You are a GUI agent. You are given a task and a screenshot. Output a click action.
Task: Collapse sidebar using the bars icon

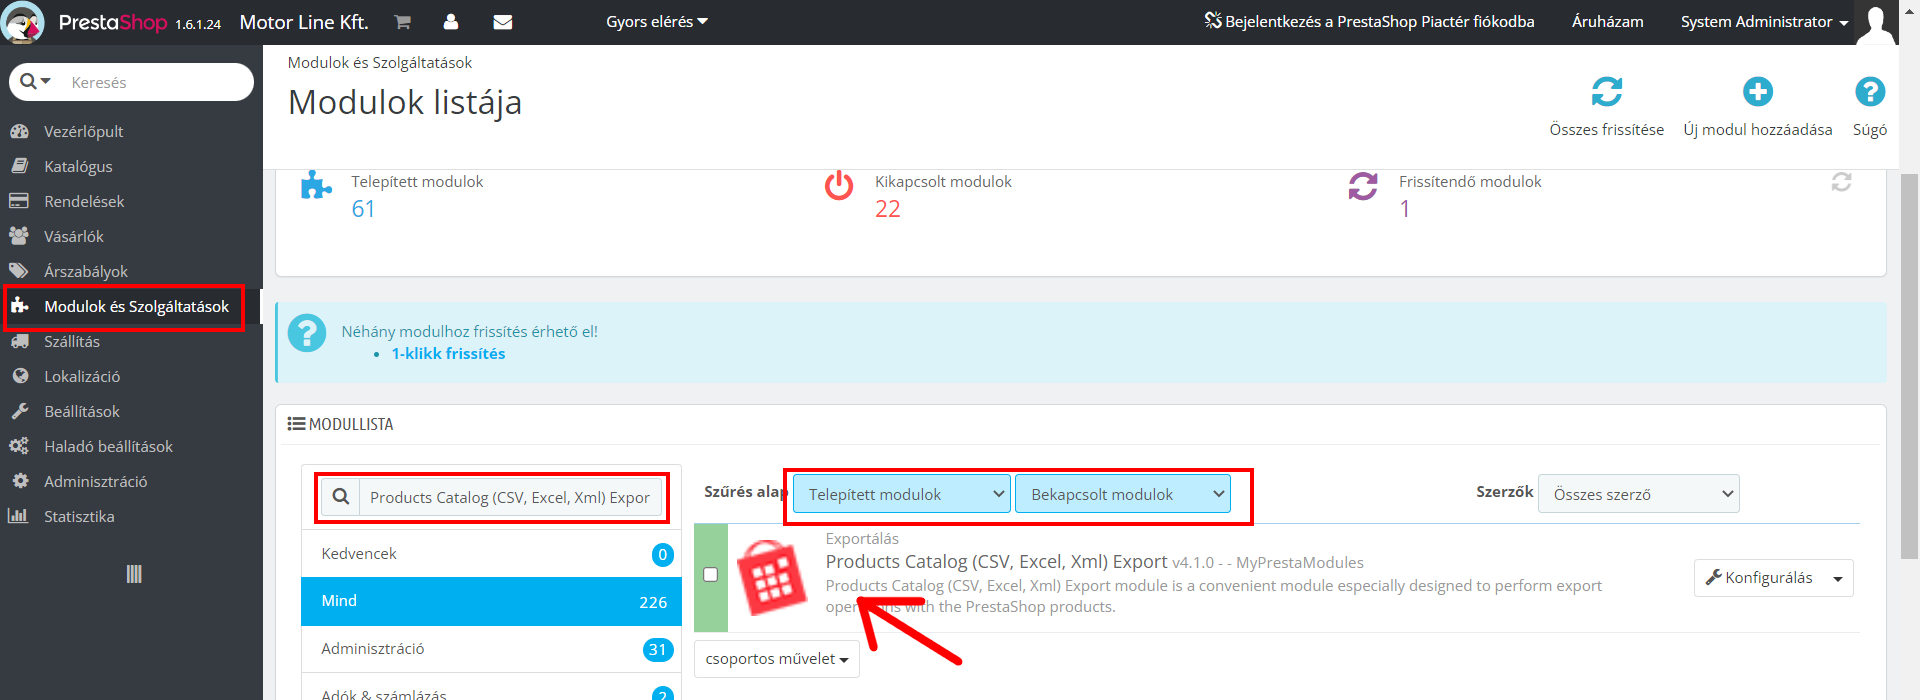pyautogui.click(x=134, y=574)
